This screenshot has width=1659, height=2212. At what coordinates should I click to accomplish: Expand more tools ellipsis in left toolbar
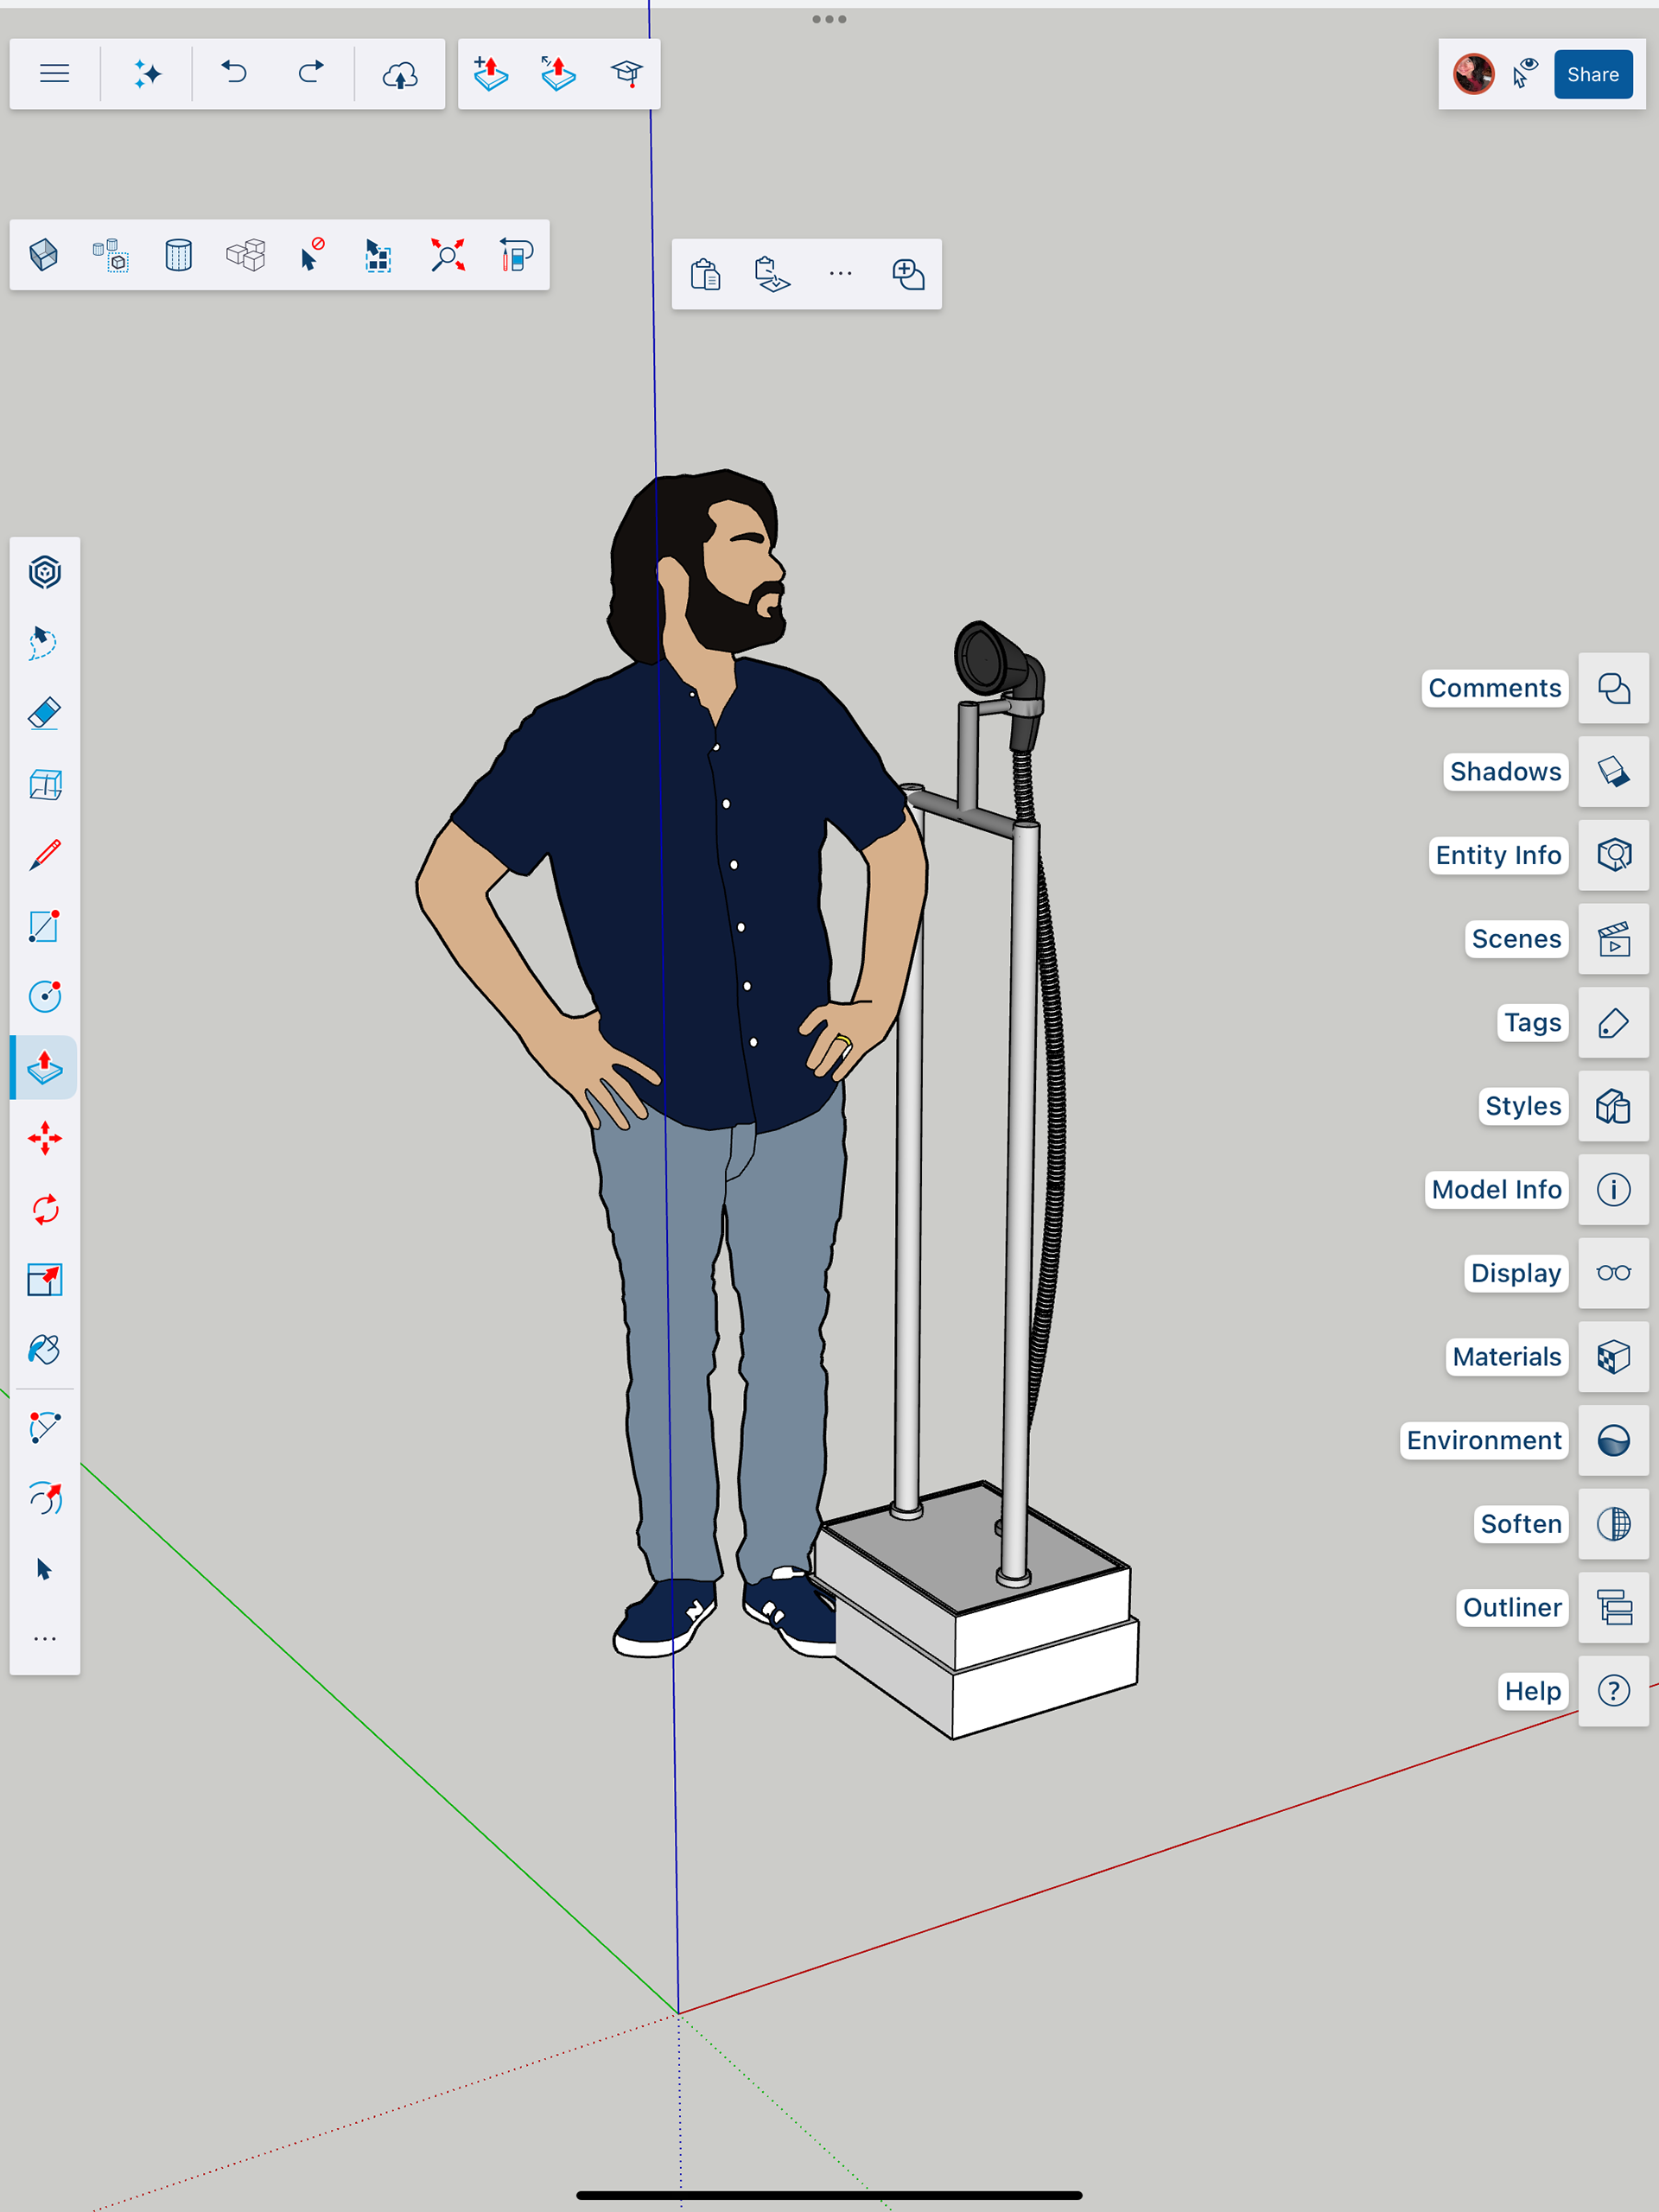44,1639
